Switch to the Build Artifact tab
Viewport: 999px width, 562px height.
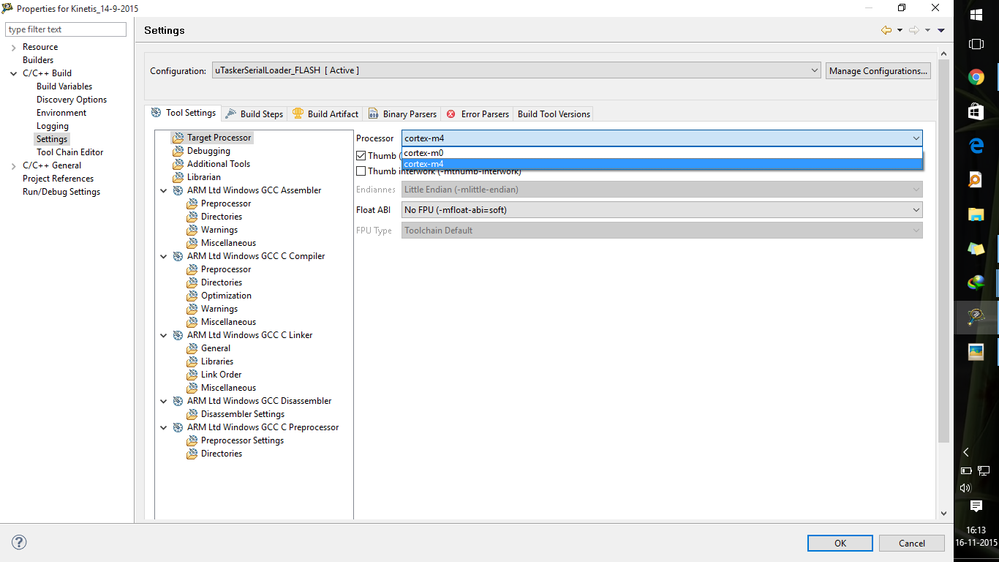[x=326, y=114]
